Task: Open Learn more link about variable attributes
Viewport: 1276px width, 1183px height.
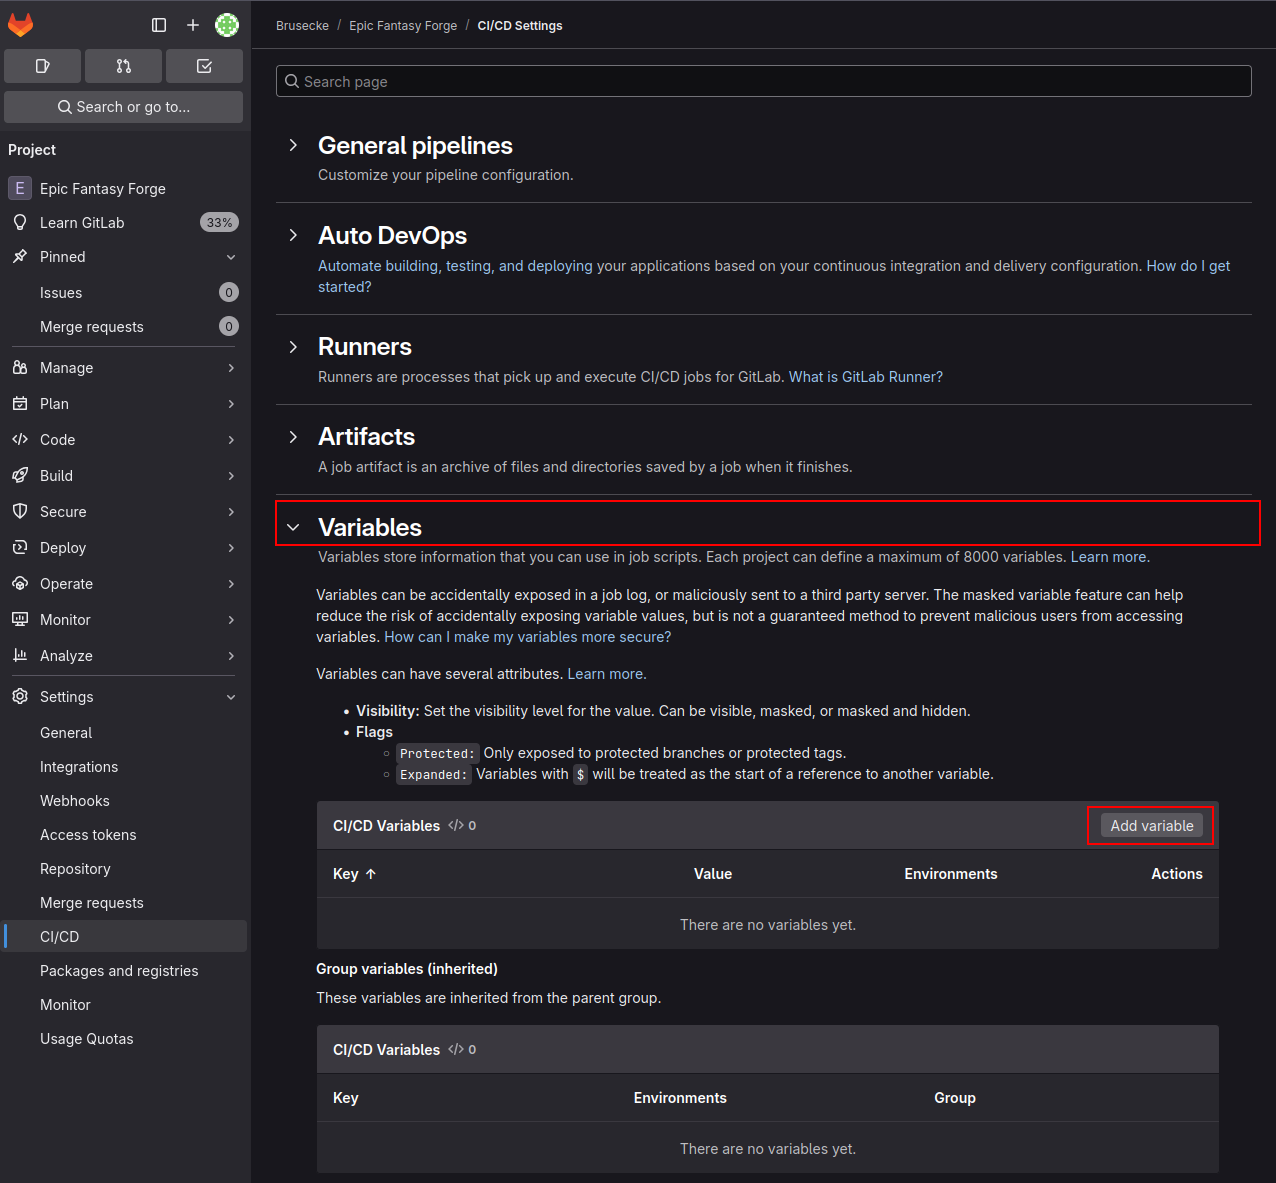Action: click(607, 674)
